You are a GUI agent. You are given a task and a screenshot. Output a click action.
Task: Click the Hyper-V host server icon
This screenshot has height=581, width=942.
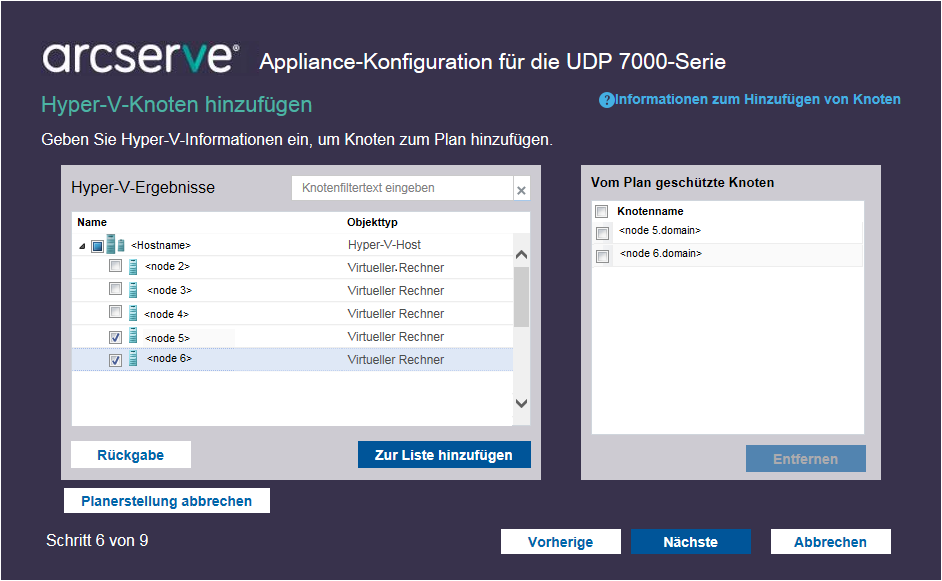pyautogui.click(x=115, y=245)
